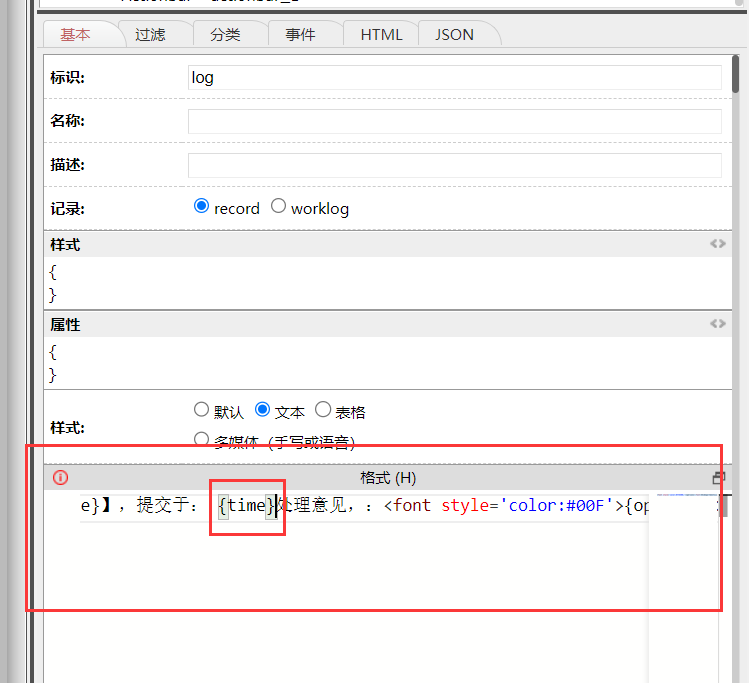Select the worklog radio option
Image resolution: width=749 pixels, height=683 pixels.
278,206
